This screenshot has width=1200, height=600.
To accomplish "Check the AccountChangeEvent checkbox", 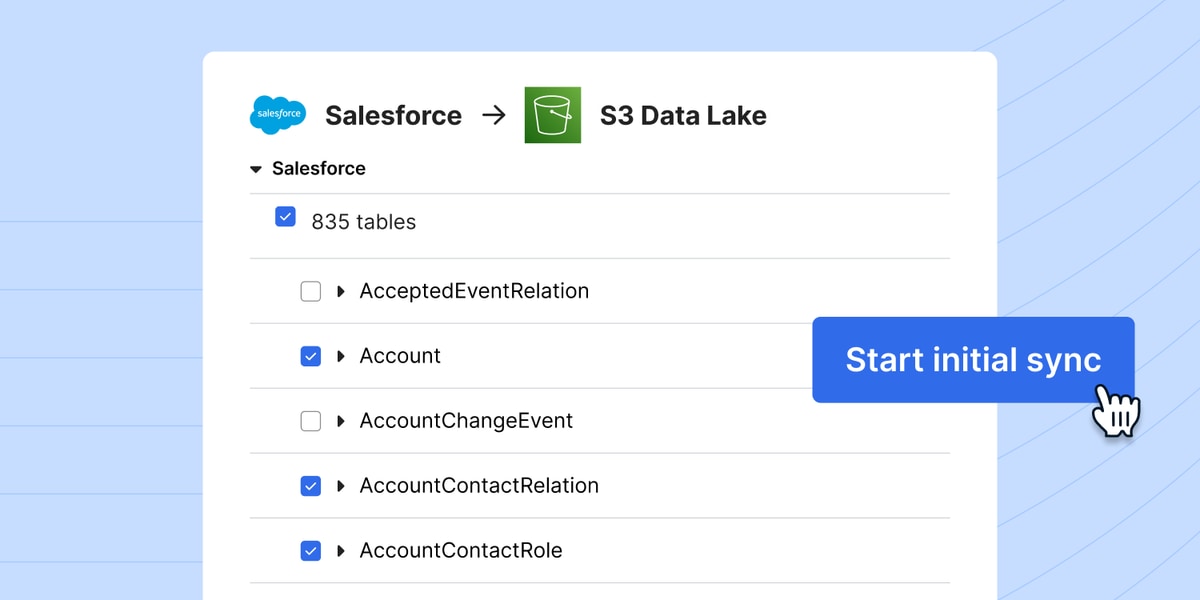I will 311,421.
